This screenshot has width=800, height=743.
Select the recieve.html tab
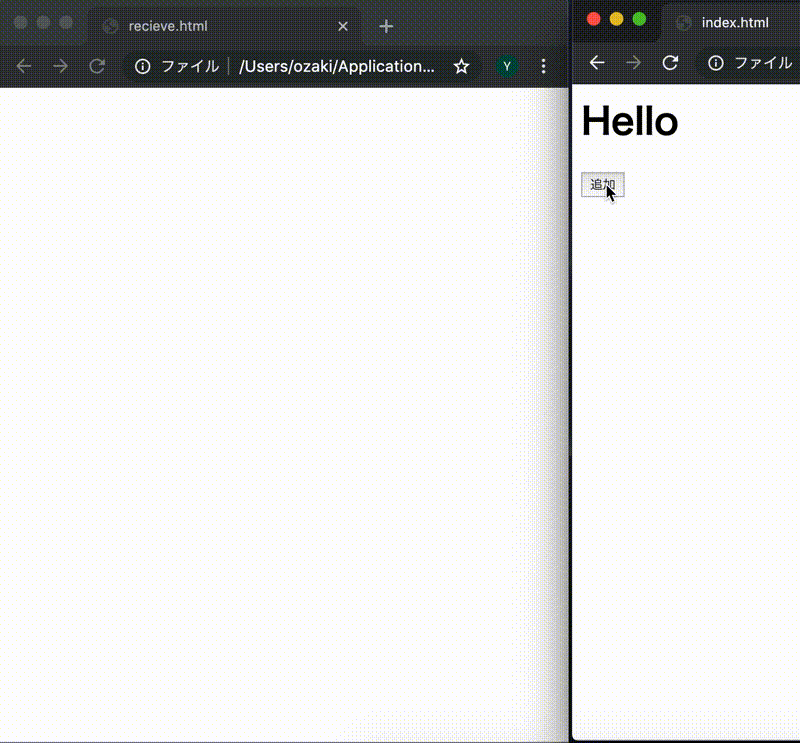(200, 26)
